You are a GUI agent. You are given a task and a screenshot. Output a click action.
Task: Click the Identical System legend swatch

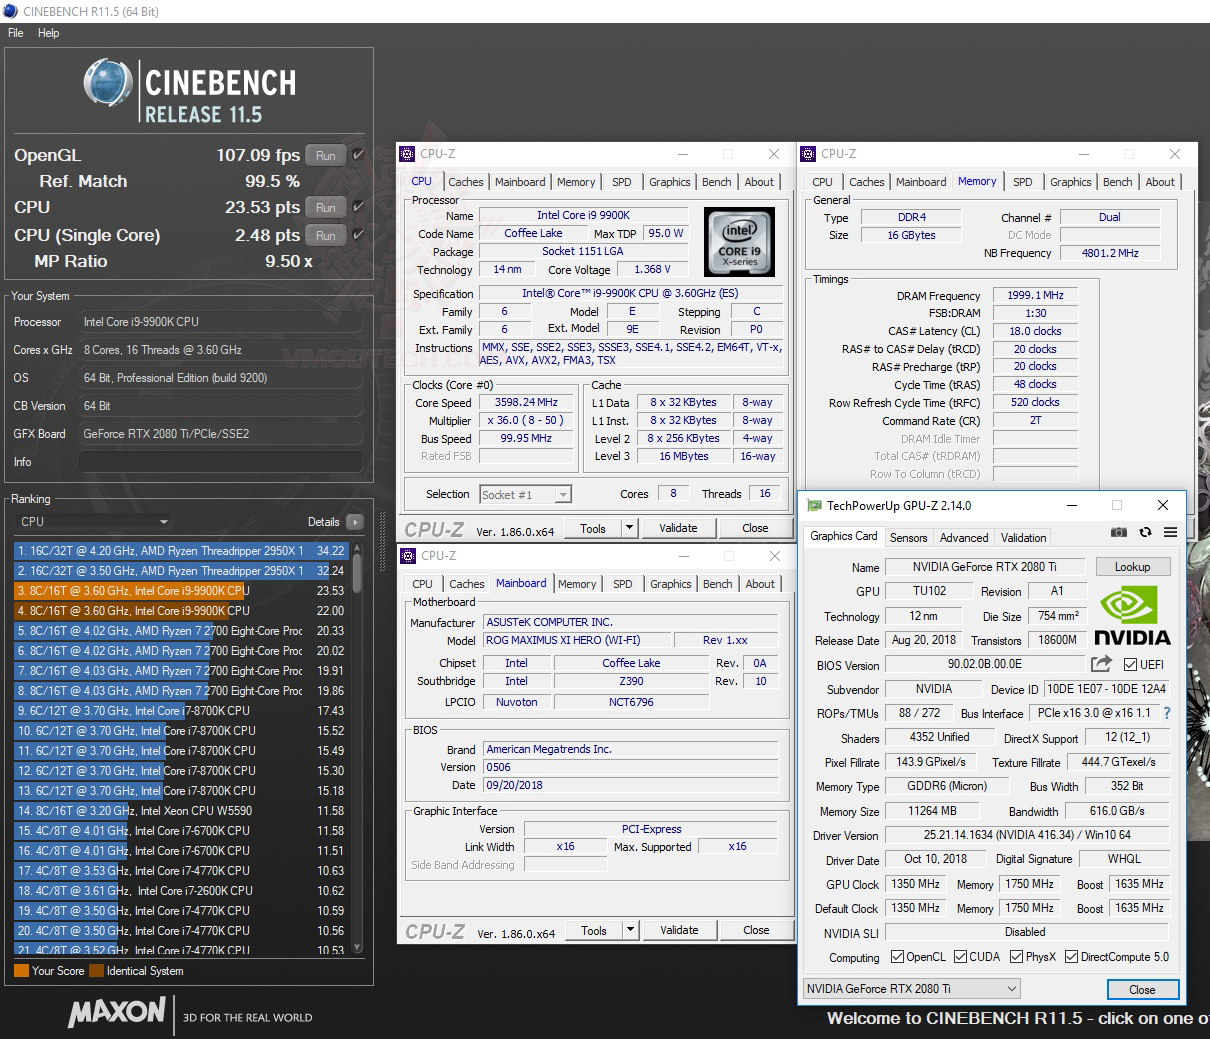(96, 971)
